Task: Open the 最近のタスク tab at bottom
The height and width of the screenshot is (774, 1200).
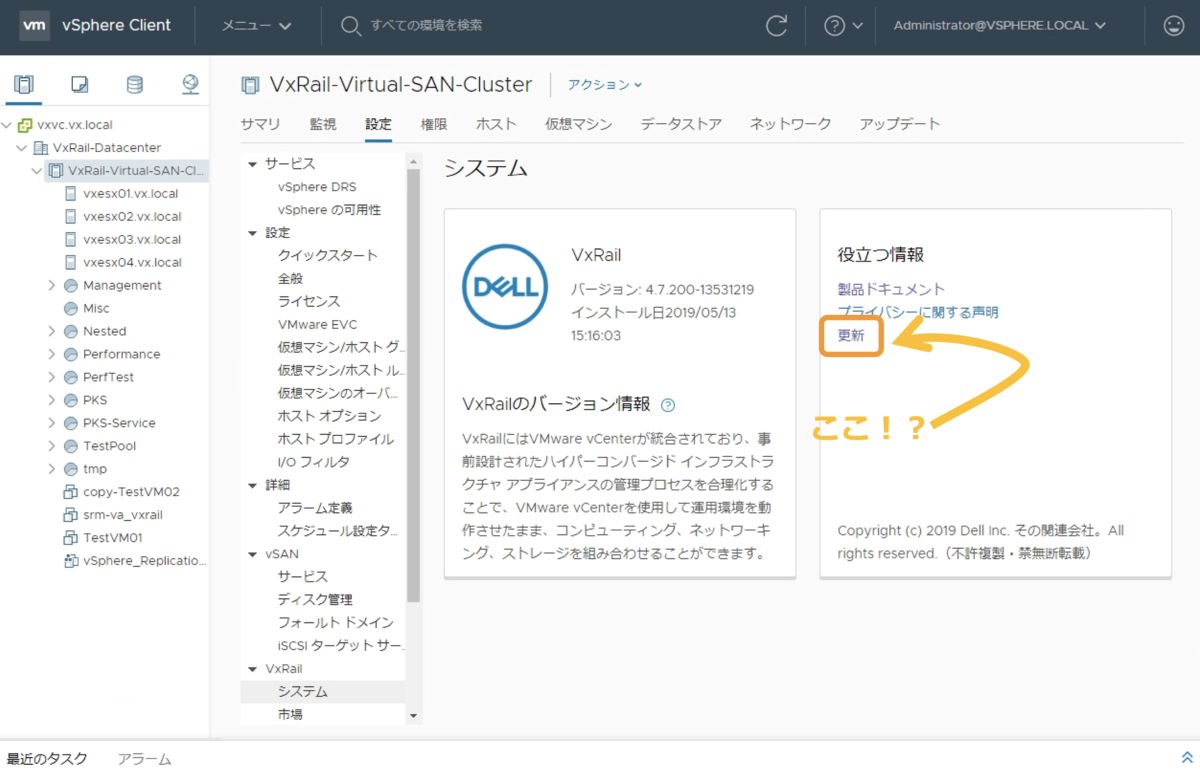Action: 47,759
